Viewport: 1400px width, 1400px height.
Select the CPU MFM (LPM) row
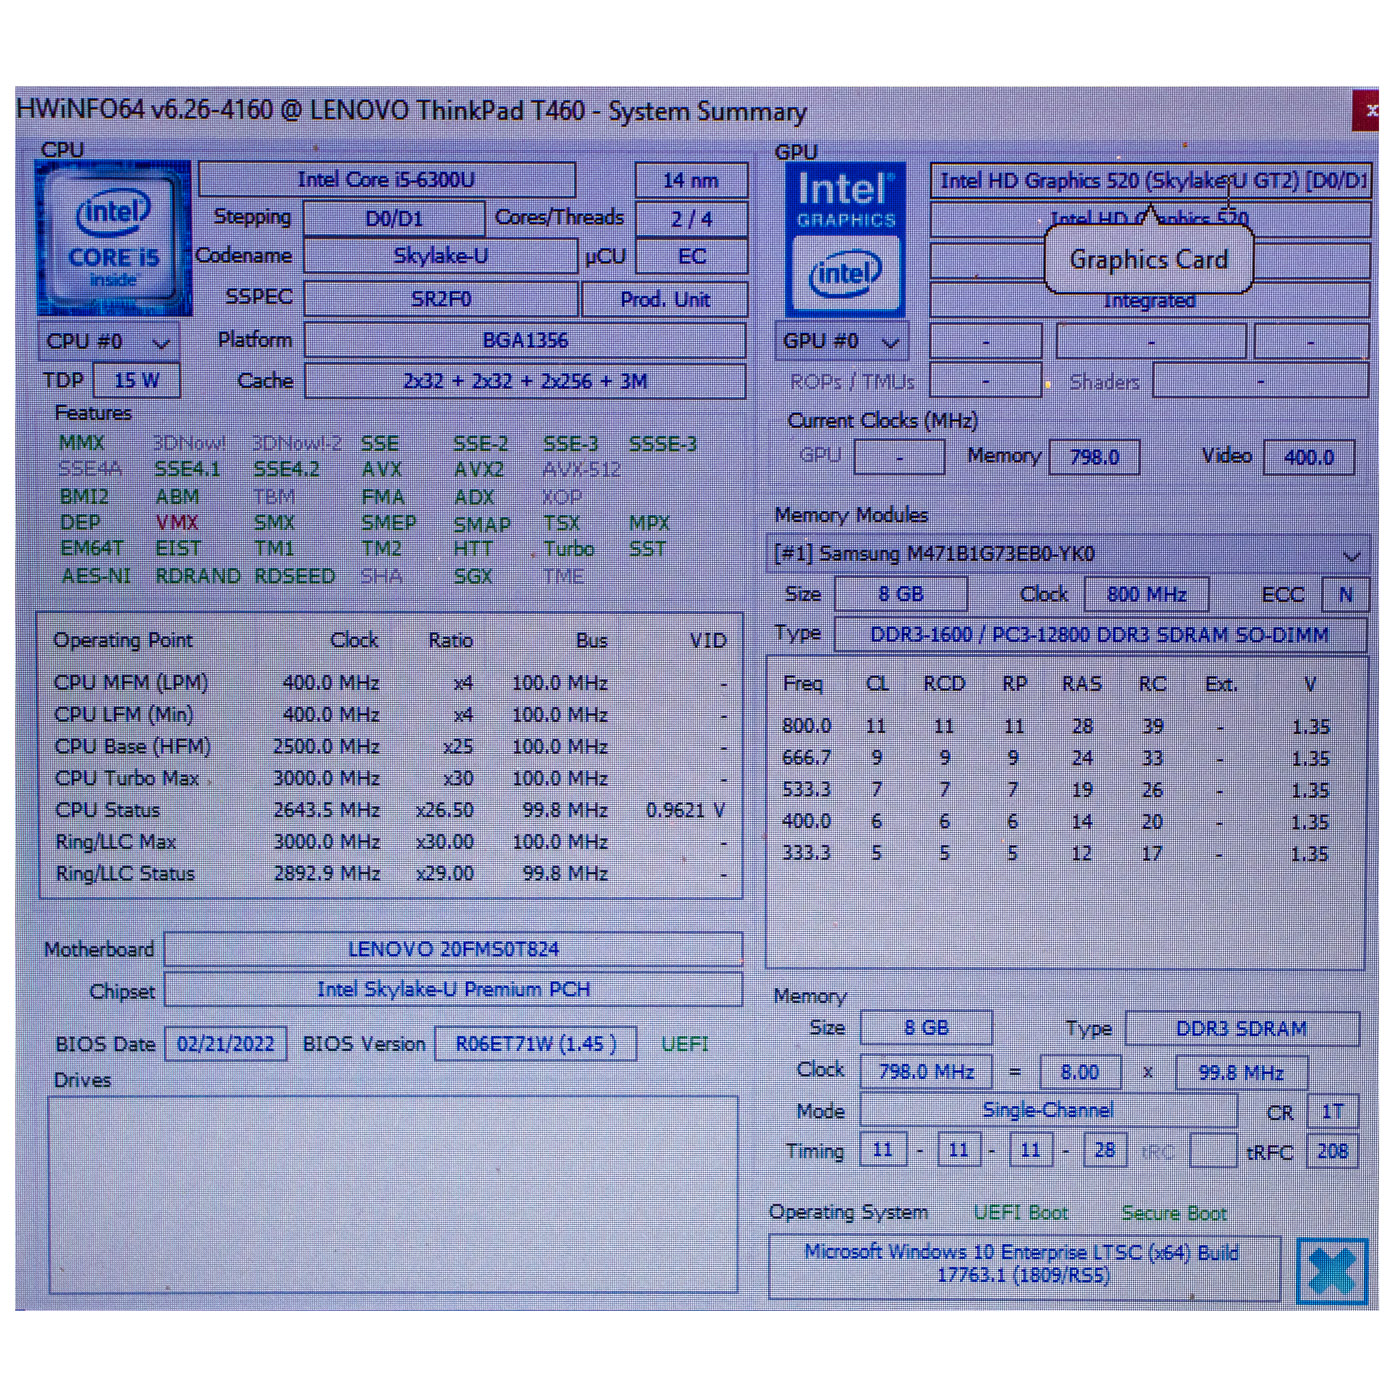(390, 683)
